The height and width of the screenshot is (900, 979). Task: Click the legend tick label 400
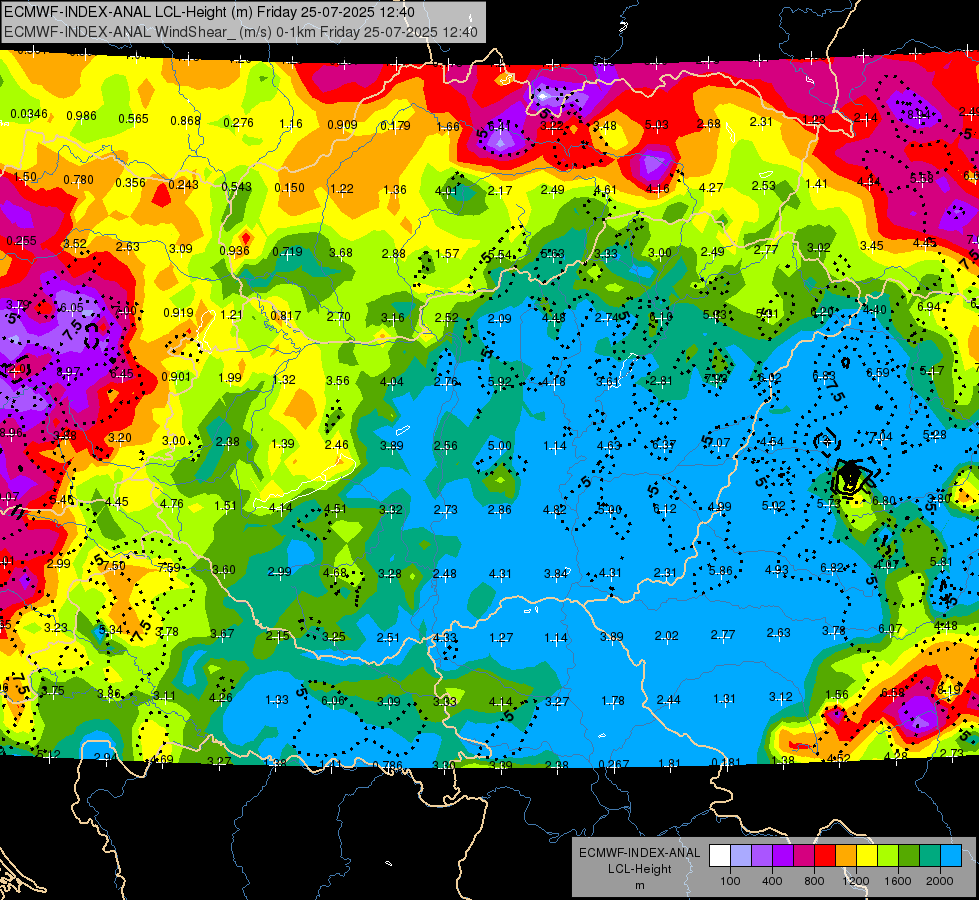772,881
